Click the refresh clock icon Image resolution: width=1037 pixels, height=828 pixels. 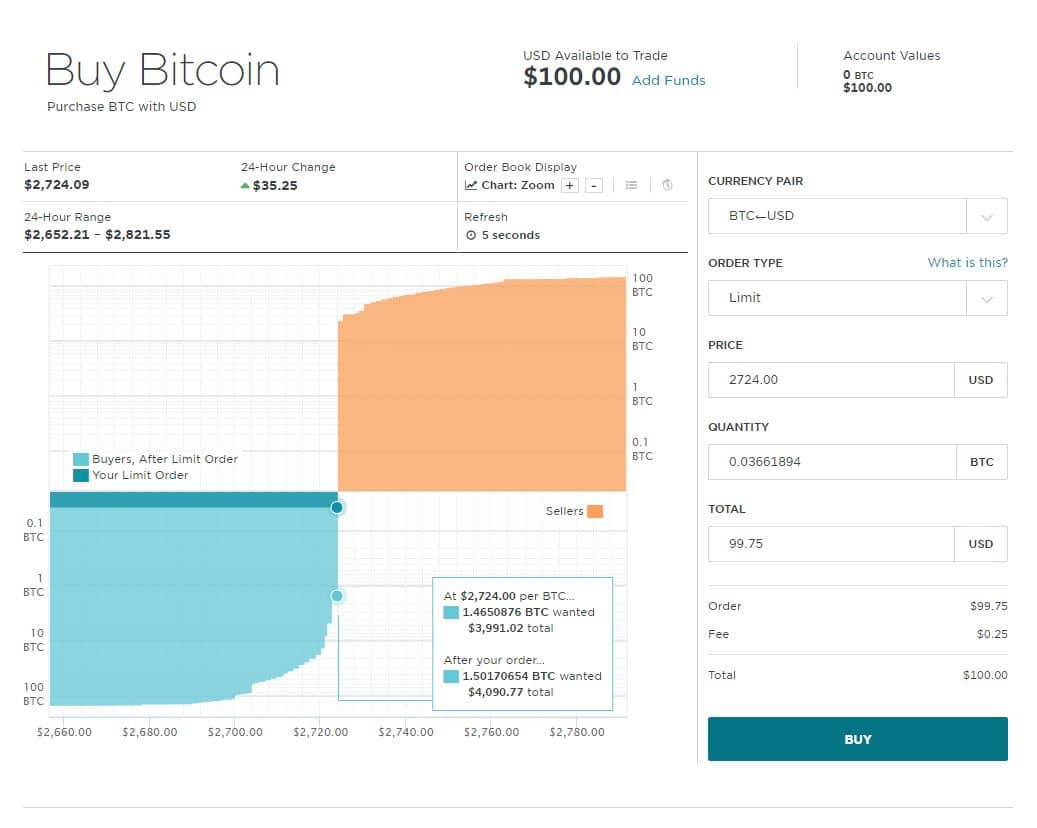(471, 234)
